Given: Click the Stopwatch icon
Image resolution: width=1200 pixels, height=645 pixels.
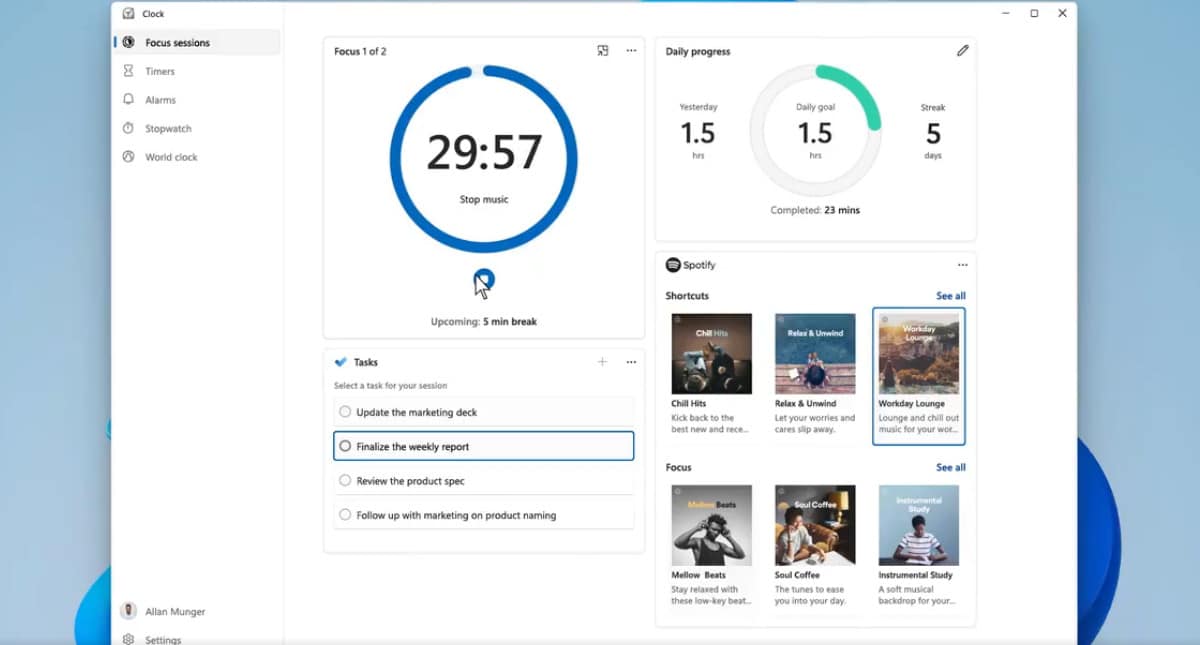Looking at the screenshot, I should [x=128, y=128].
